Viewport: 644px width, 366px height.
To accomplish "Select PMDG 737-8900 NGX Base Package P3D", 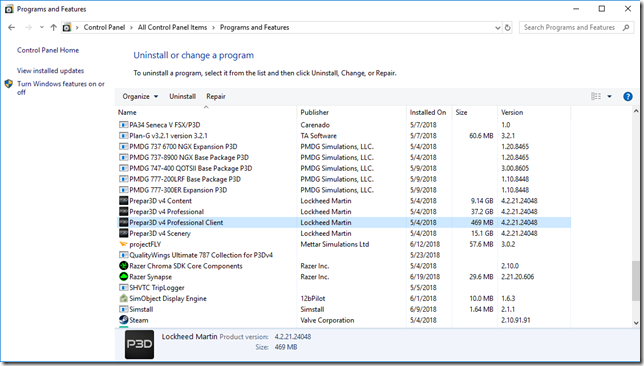I will coord(189,157).
